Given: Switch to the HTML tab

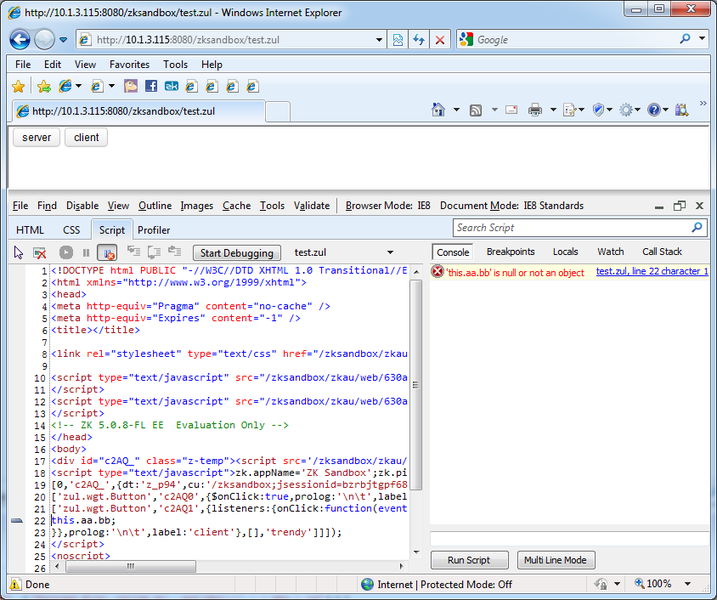Looking at the screenshot, I should coord(30,230).
